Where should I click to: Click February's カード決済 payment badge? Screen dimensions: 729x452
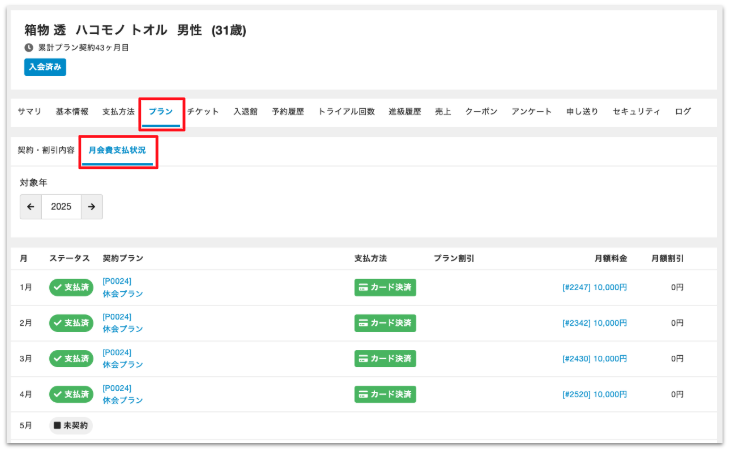tap(385, 323)
